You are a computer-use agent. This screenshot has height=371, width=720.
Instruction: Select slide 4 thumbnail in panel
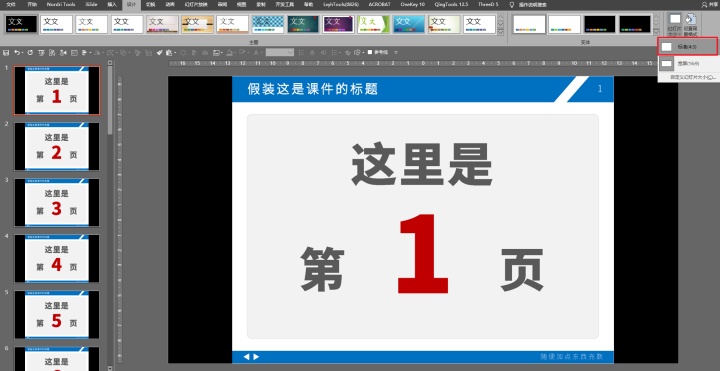click(x=56, y=259)
